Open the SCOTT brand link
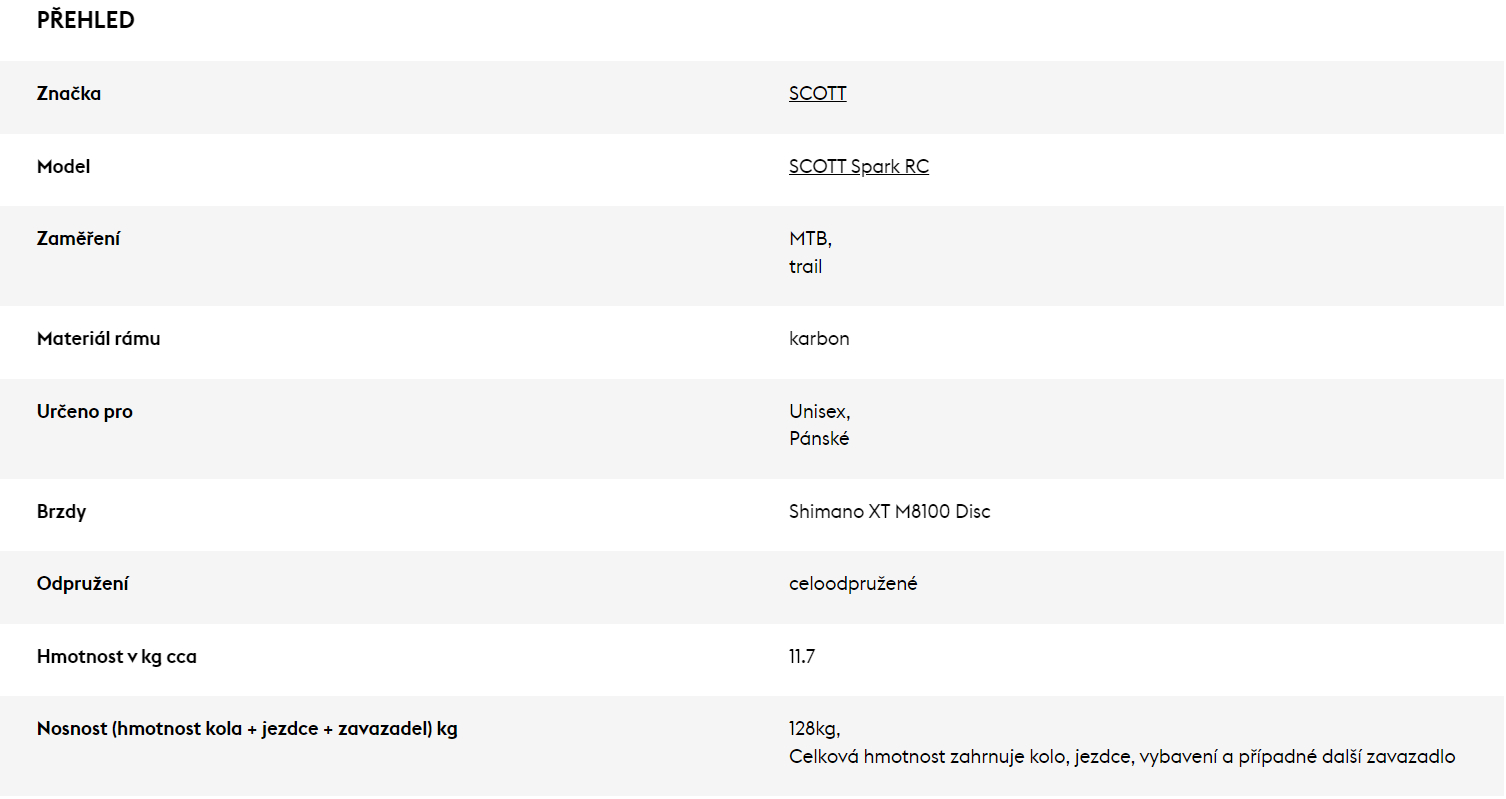The height and width of the screenshot is (799, 1506). tap(817, 94)
